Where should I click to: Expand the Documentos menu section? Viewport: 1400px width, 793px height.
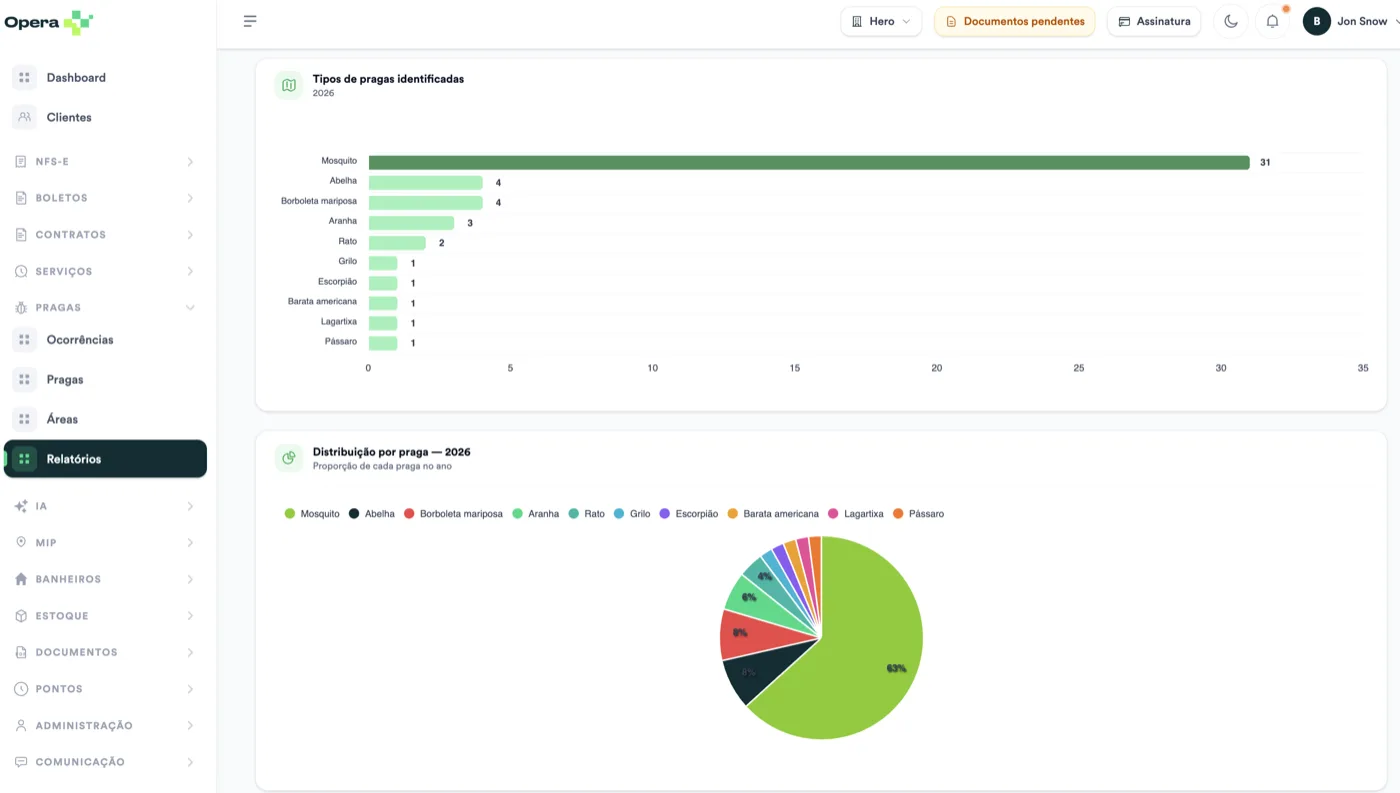pos(106,652)
